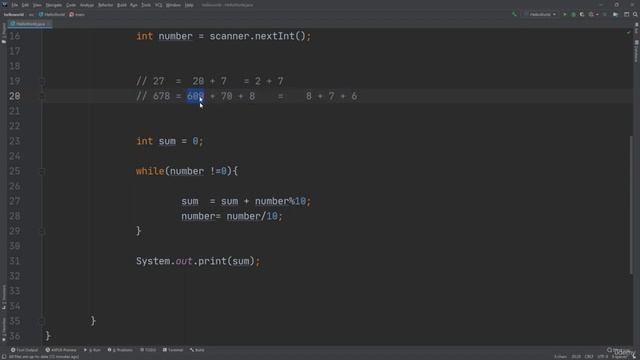Open the Structure tool window sidebar tab
Image resolution: width=640 pixels, height=360 pixels.
click(4, 297)
